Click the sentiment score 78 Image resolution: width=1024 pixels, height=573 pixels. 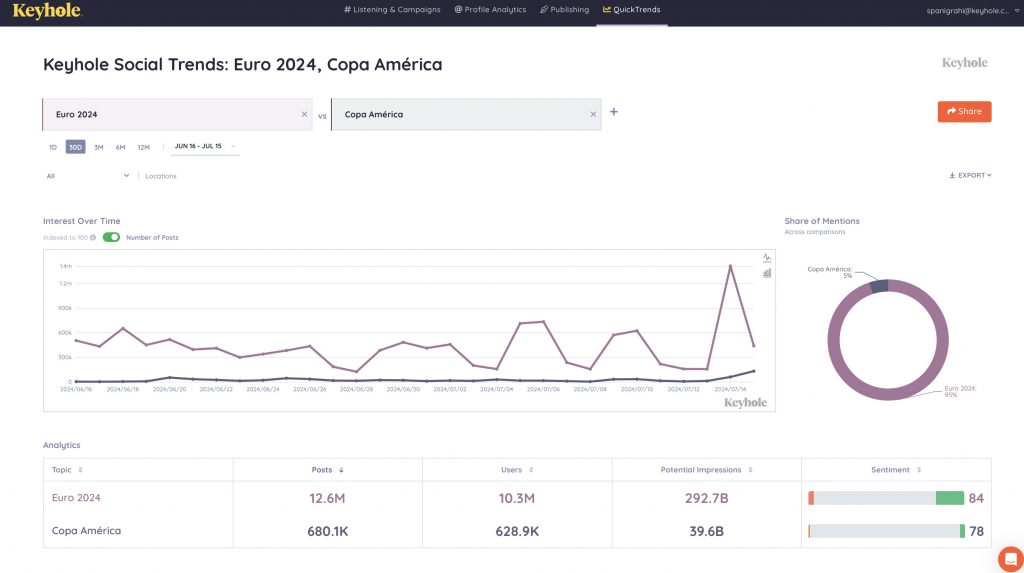tap(976, 532)
